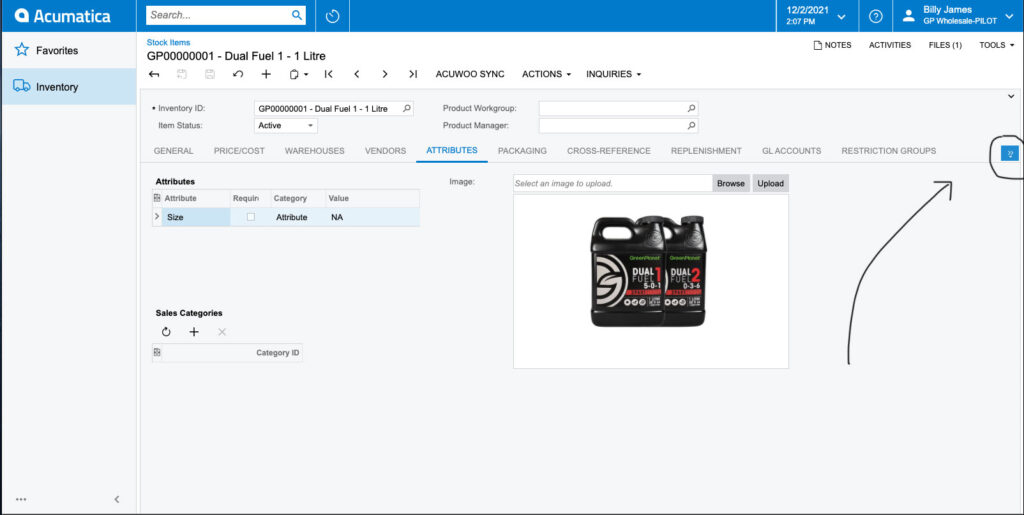
Task: Open ACTIVITIES
Action: coord(889,45)
